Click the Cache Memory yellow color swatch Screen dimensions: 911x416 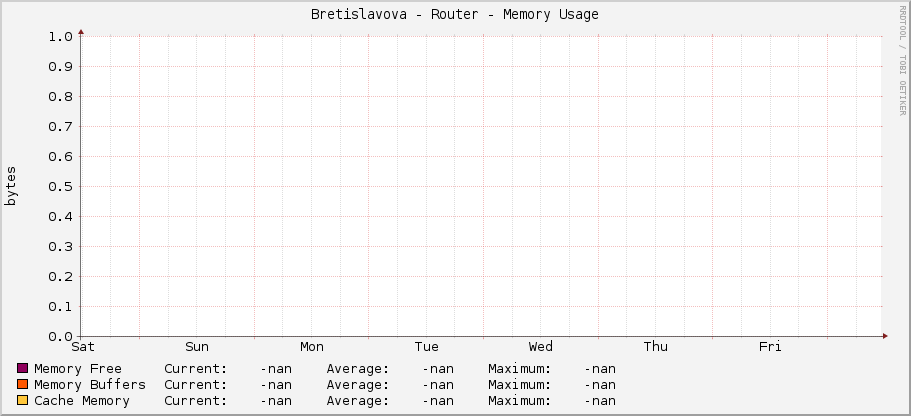(x=23, y=400)
